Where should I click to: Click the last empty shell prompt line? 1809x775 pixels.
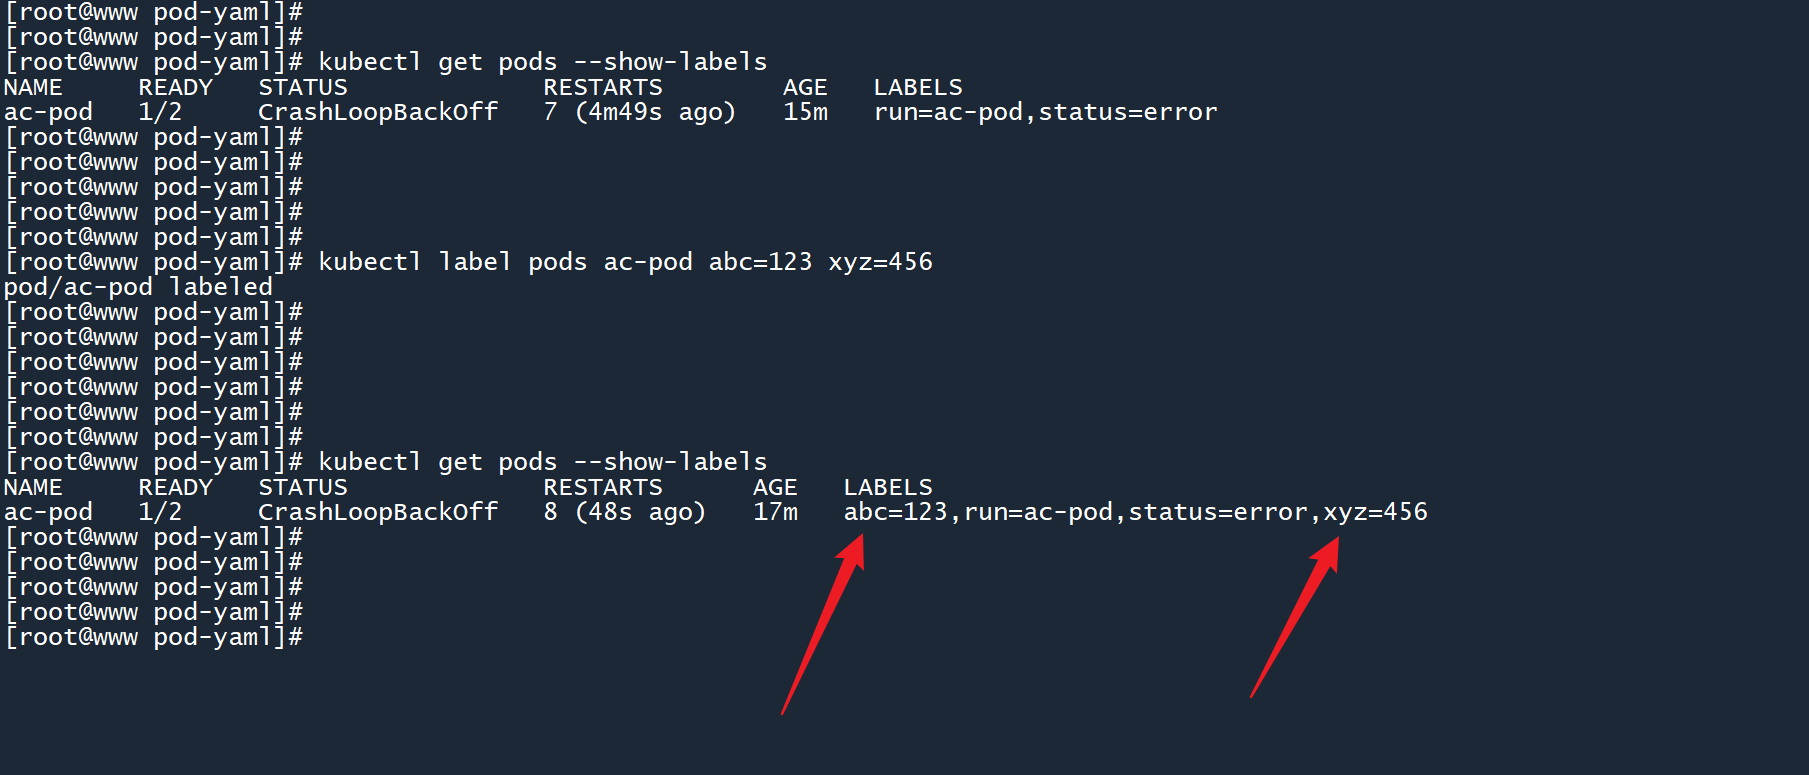pos(154,637)
